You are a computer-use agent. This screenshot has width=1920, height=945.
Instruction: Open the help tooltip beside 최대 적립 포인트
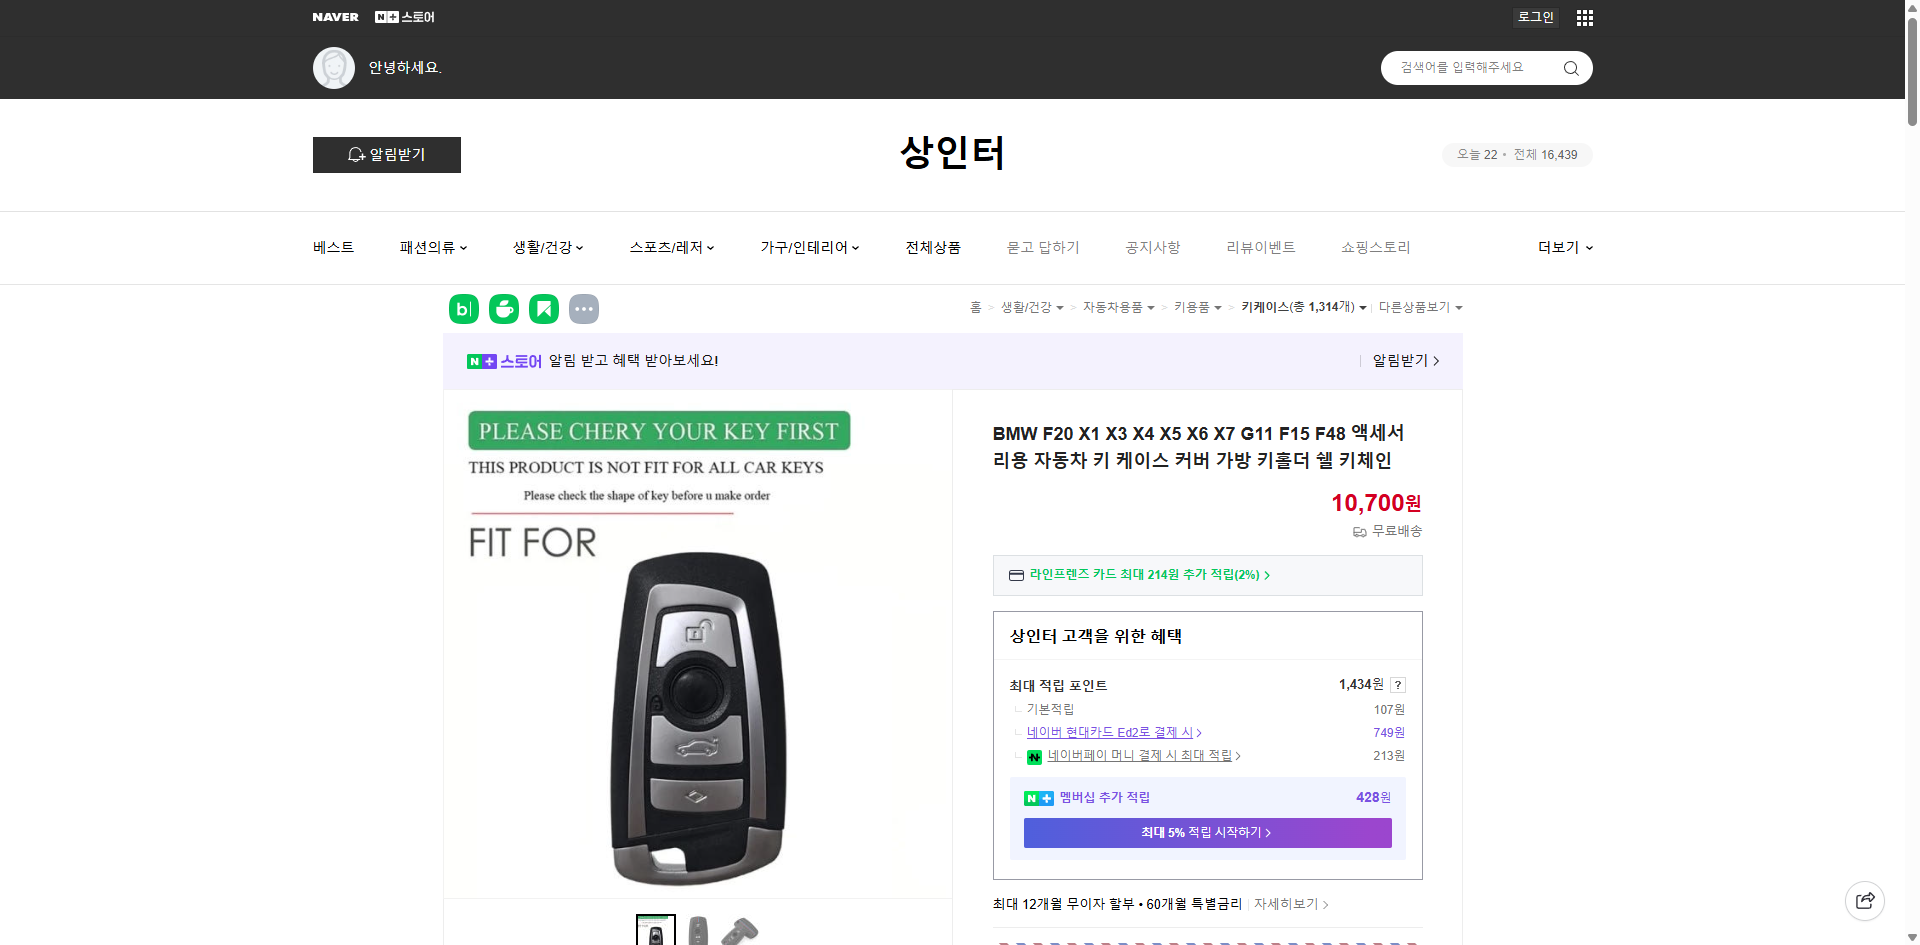[1398, 685]
